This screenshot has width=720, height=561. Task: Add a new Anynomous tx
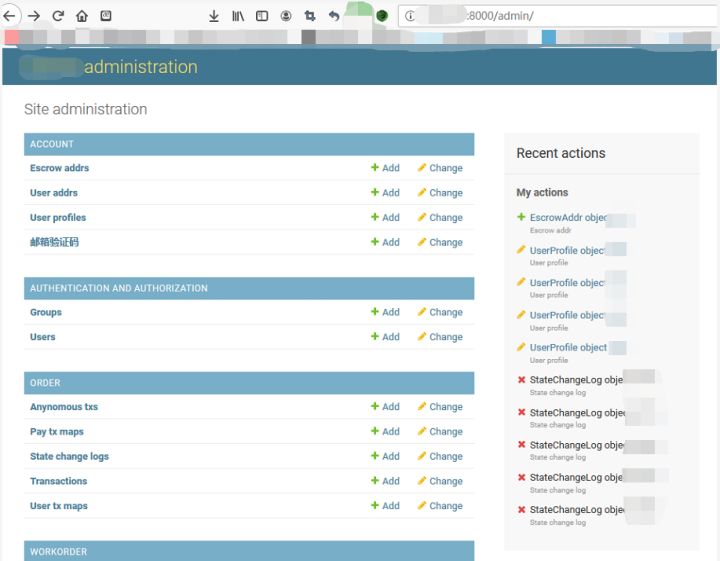[385, 407]
